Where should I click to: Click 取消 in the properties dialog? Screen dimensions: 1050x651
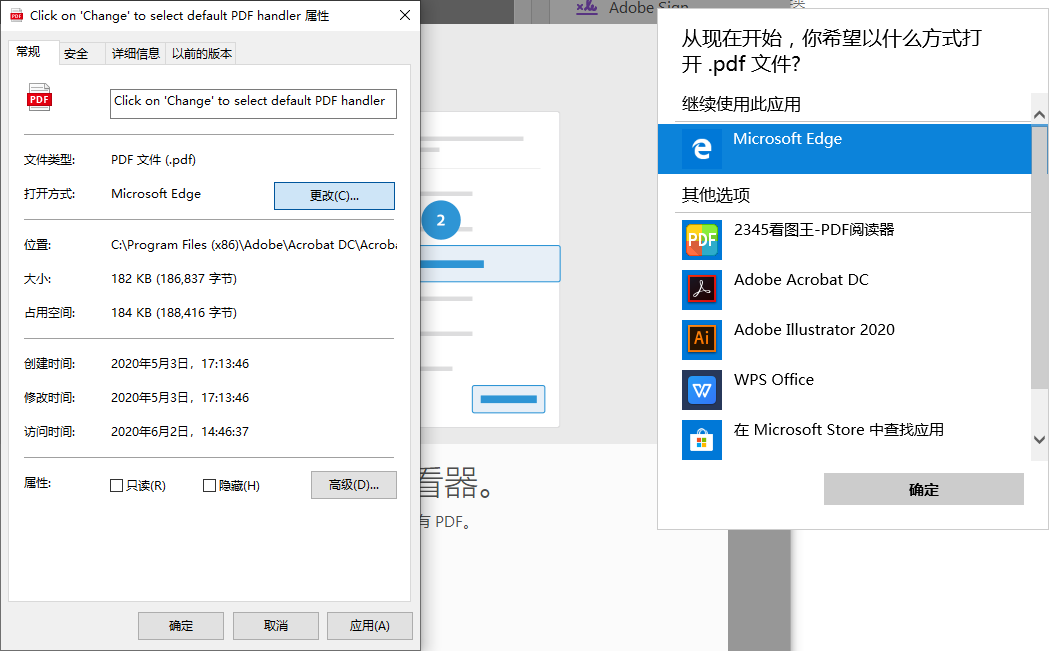(x=276, y=626)
